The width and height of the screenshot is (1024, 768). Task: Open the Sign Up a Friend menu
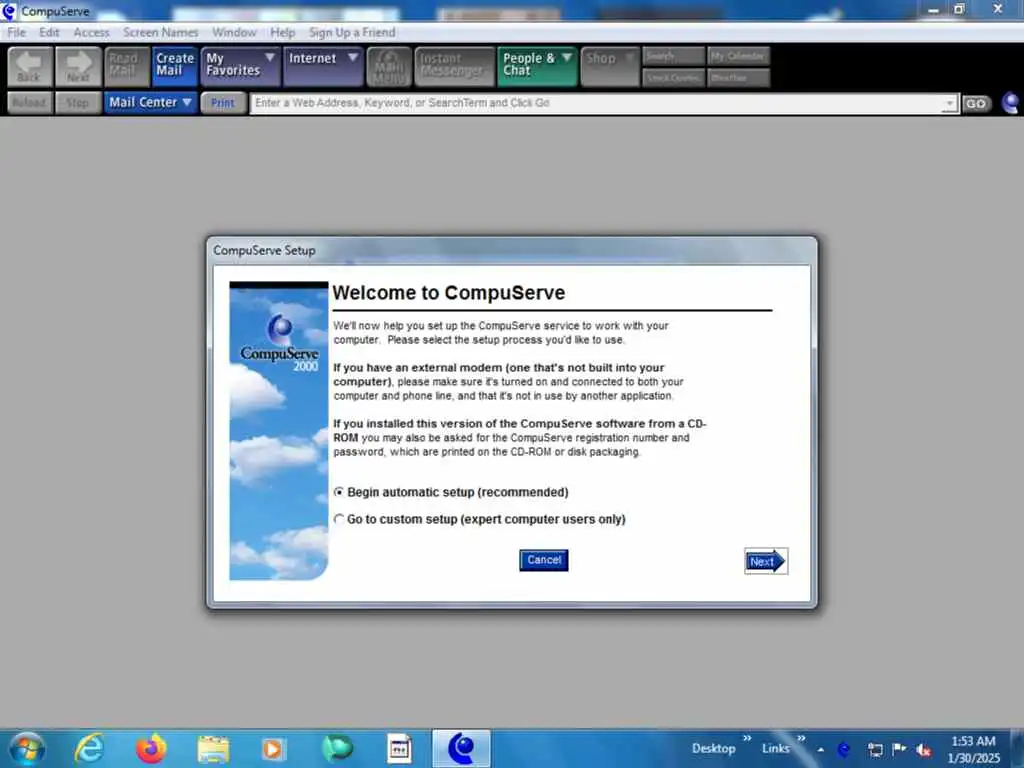click(352, 33)
